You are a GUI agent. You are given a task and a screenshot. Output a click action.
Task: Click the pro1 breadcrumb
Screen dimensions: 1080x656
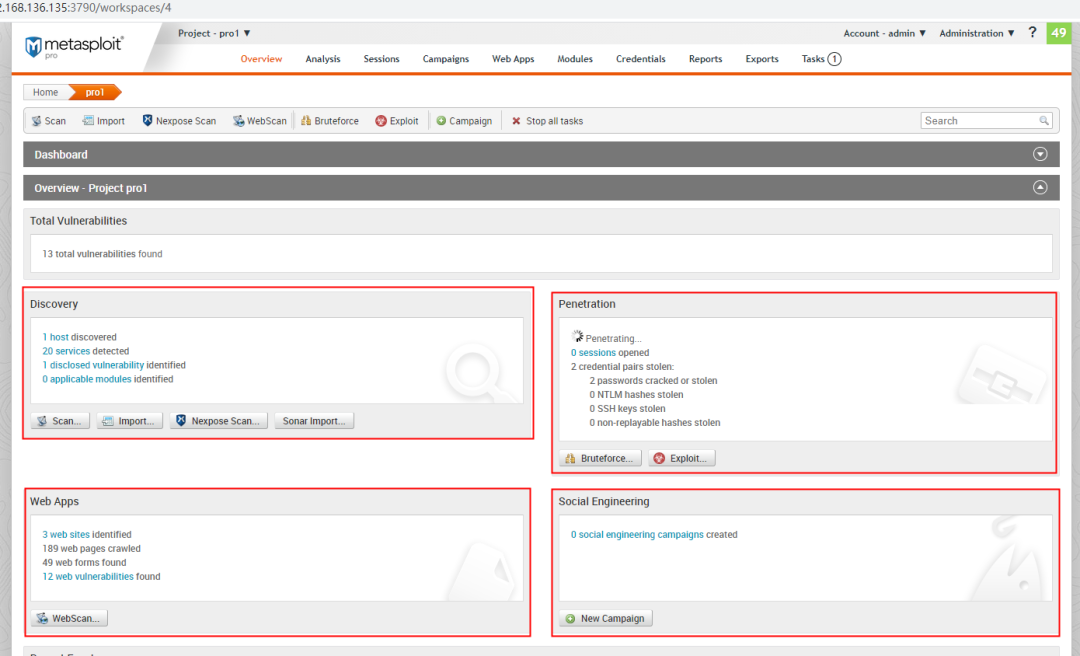pyautogui.click(x=94, y=92)
